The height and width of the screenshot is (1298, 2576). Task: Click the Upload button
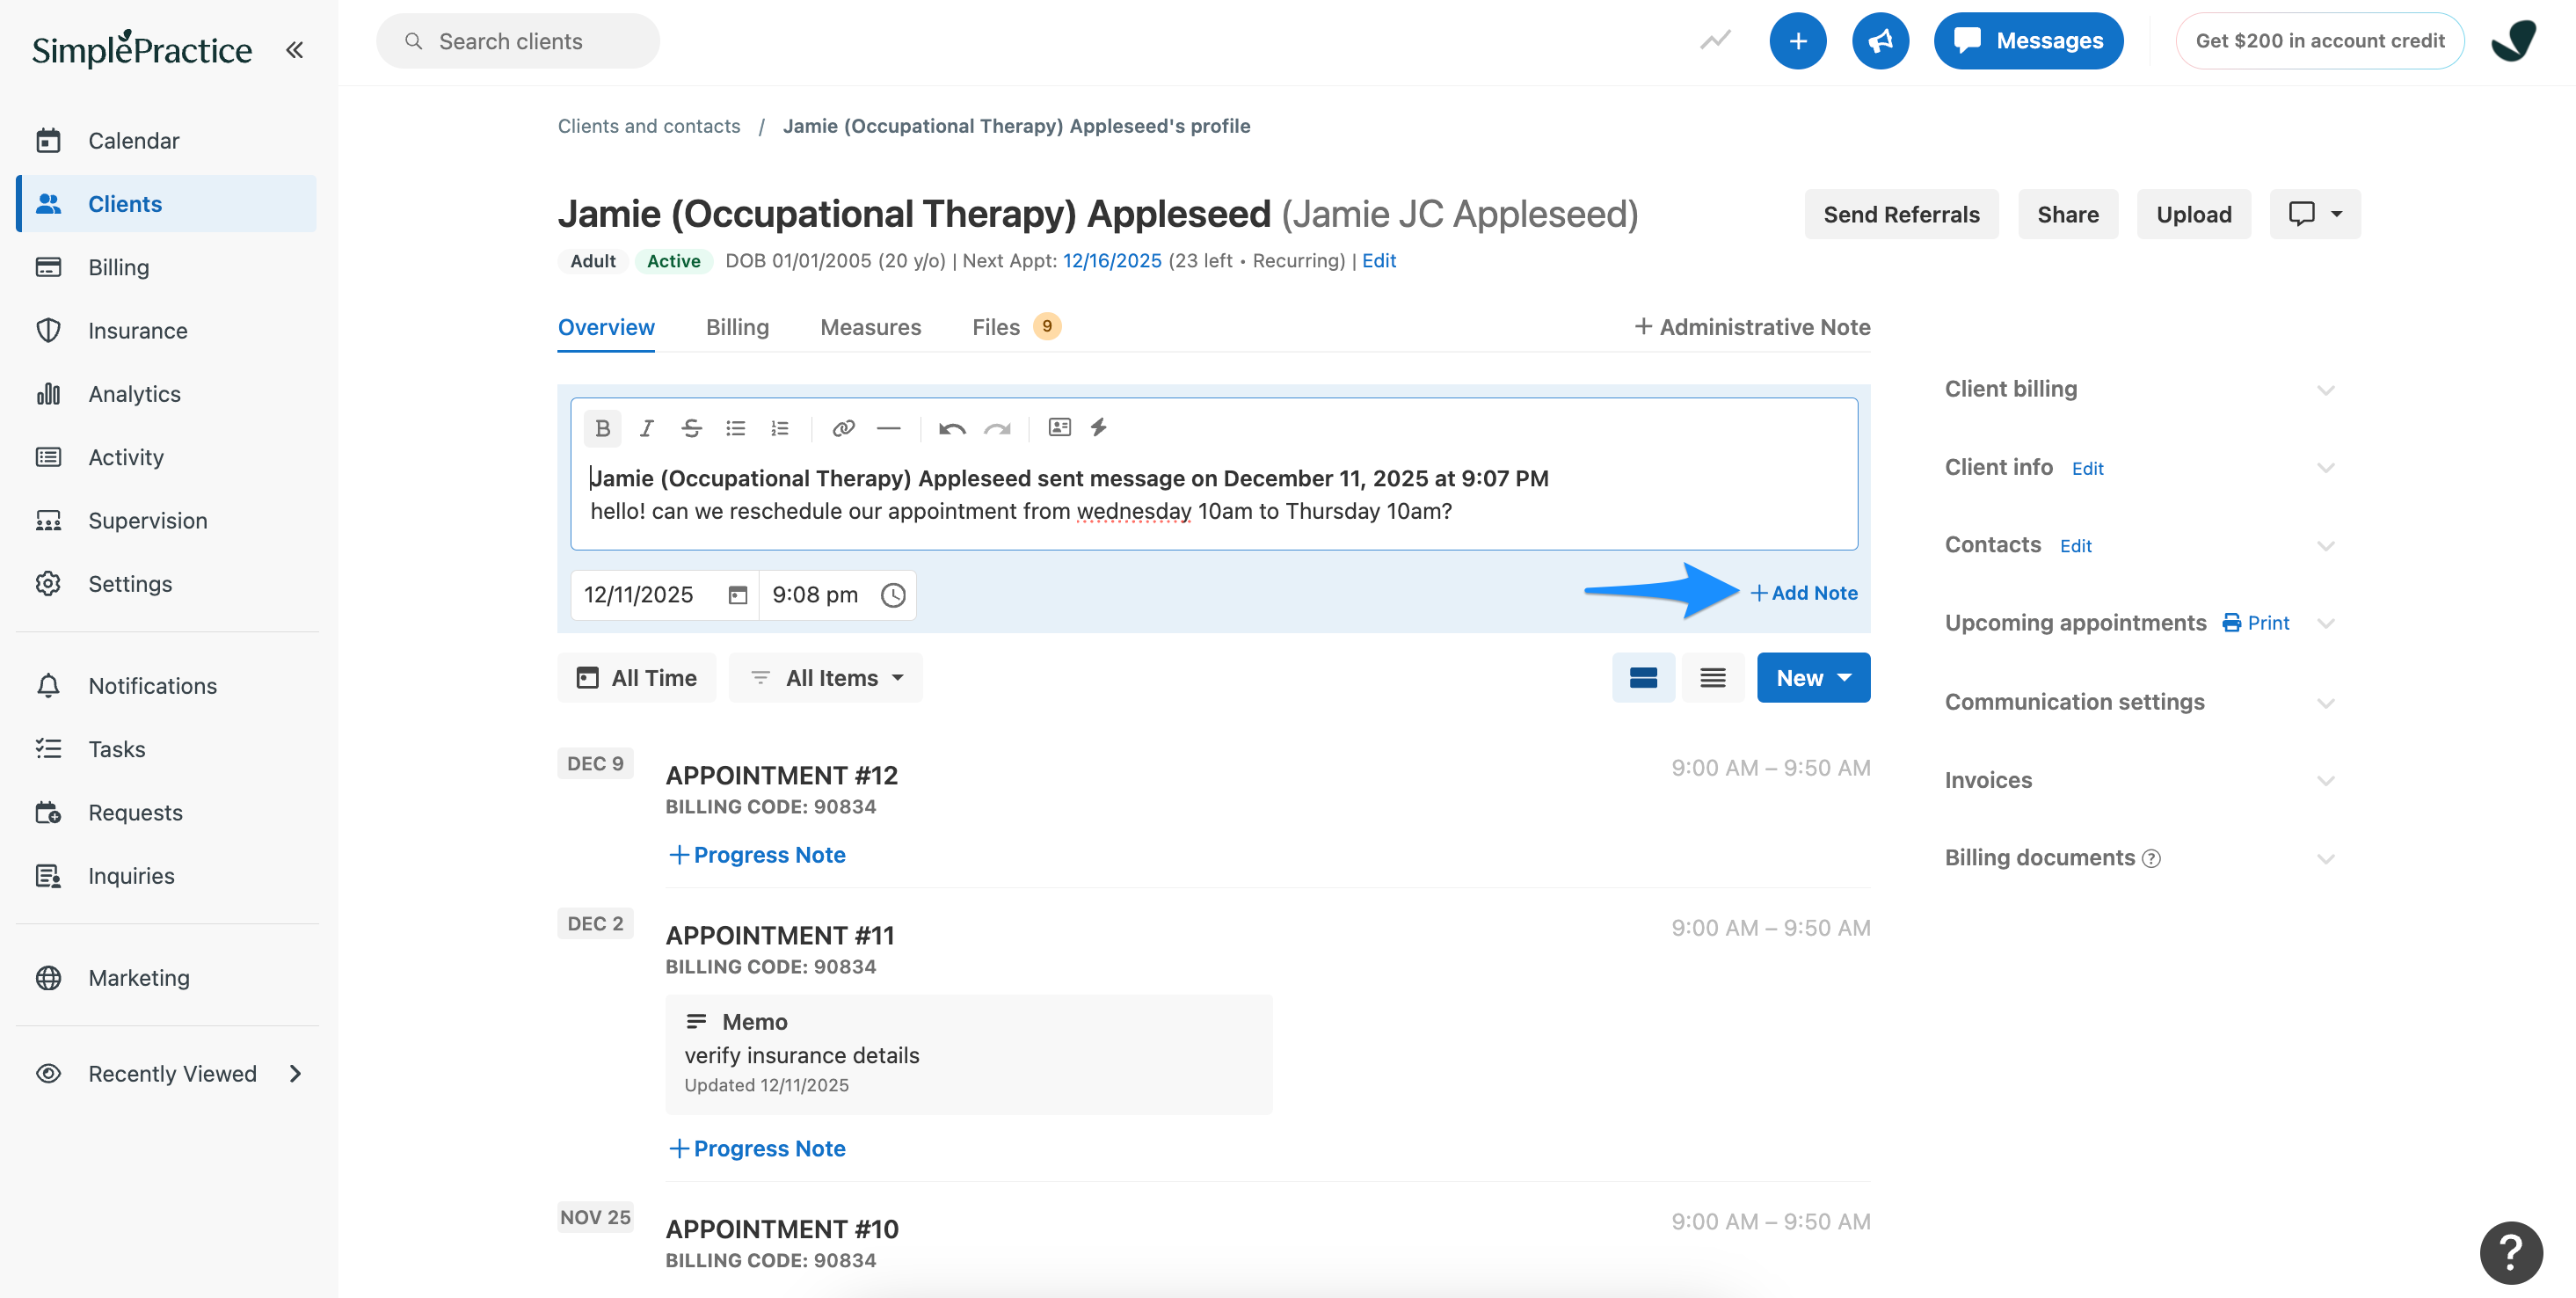coord(2193,214)
